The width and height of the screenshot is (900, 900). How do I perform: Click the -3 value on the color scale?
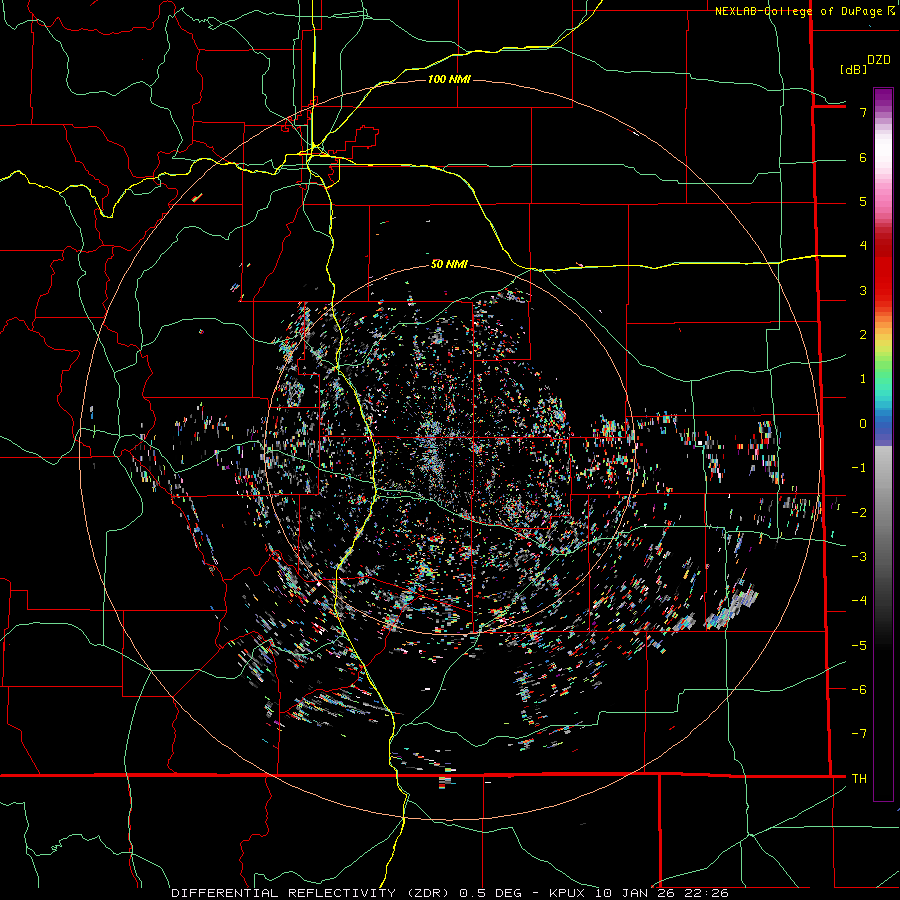(859, 556)
